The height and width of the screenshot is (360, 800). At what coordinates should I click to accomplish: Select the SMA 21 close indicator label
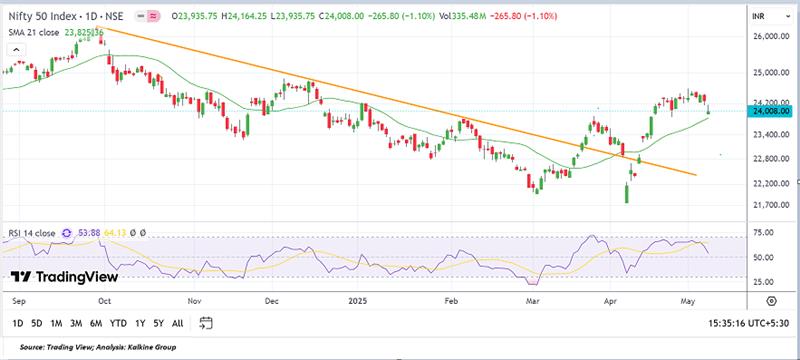coord(33,32)
